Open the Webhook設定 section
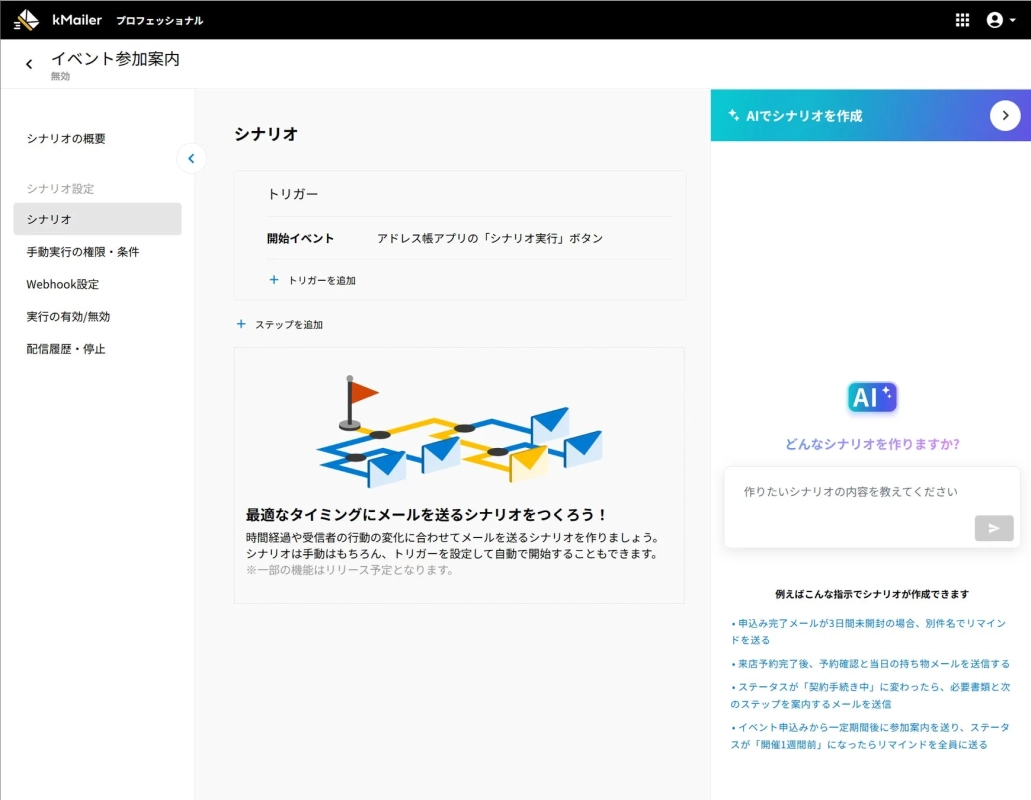Screen dimensions: 1031x800 click(64, 284)
